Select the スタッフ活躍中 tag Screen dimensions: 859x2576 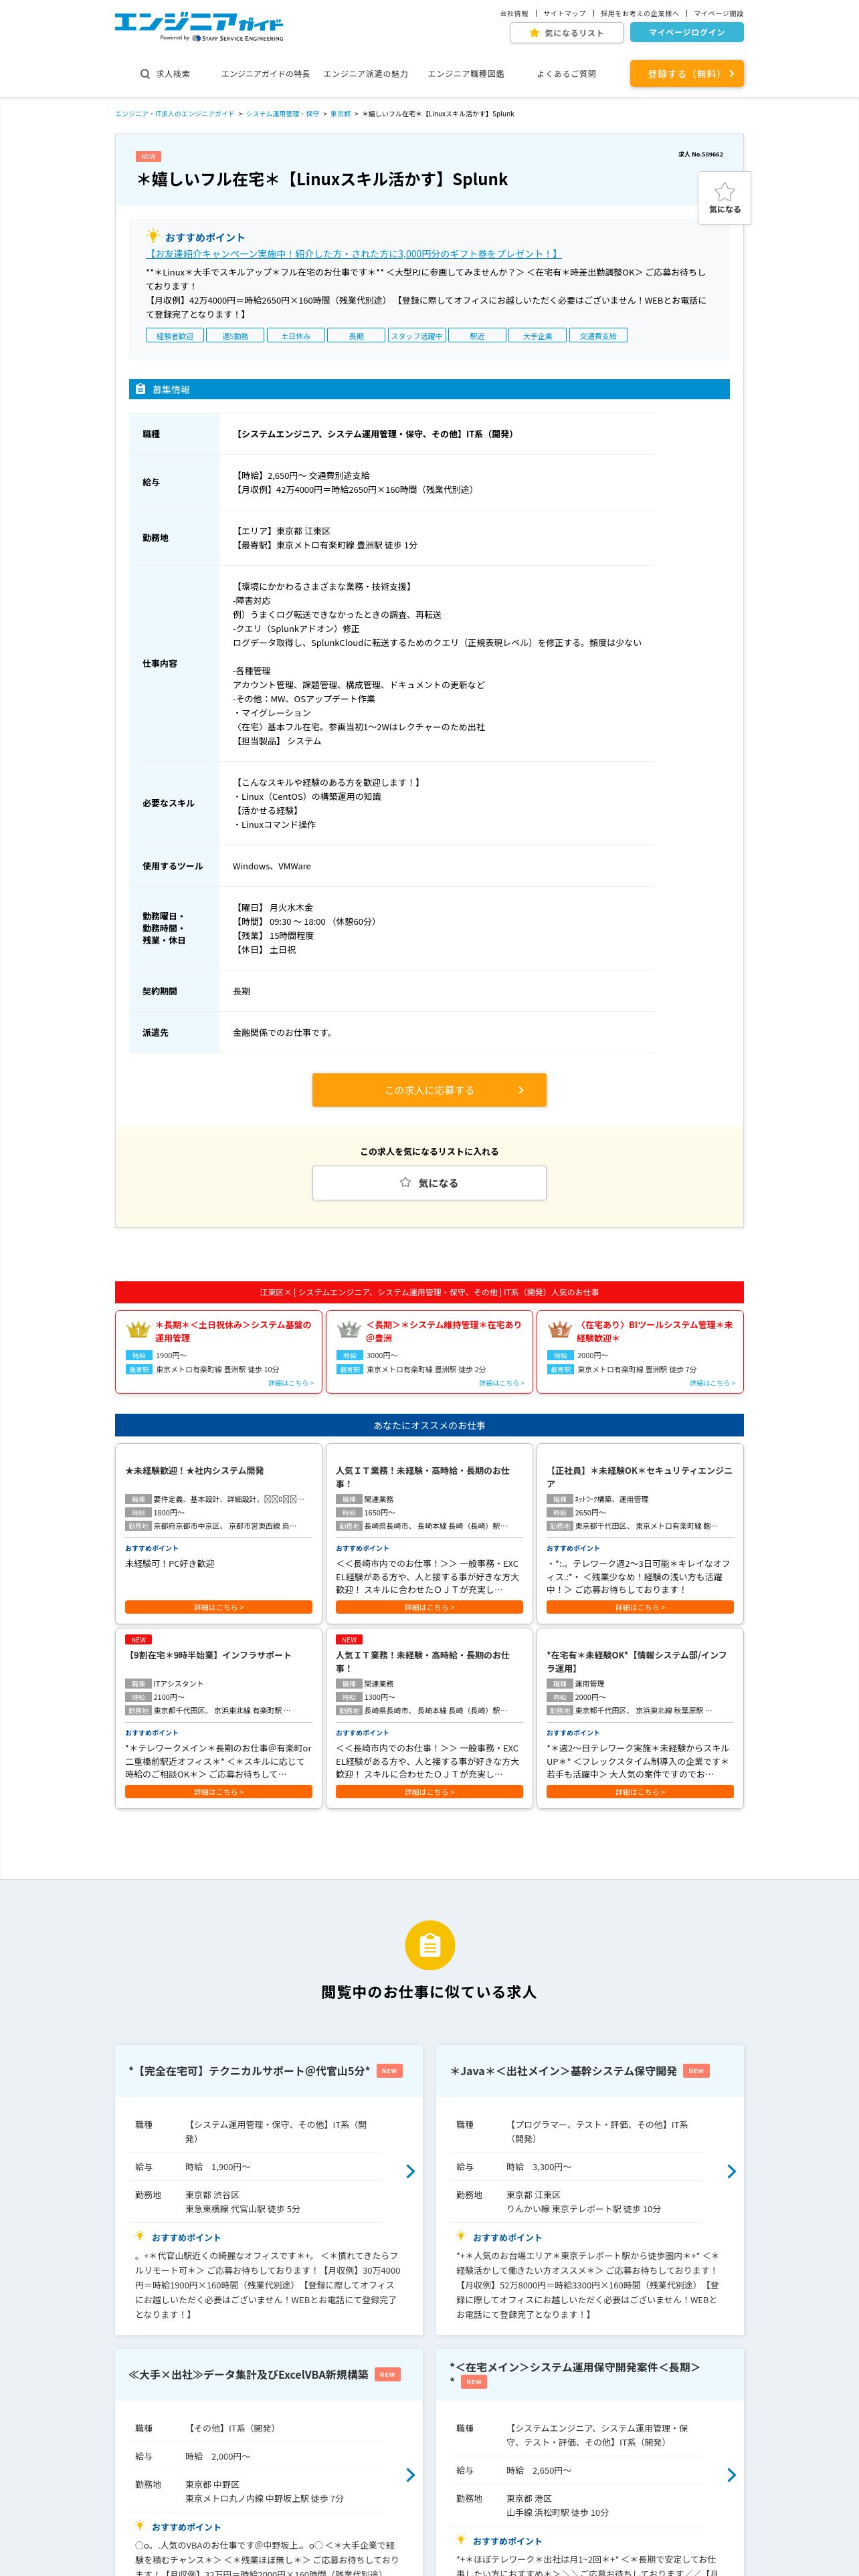tap(417, 336)
